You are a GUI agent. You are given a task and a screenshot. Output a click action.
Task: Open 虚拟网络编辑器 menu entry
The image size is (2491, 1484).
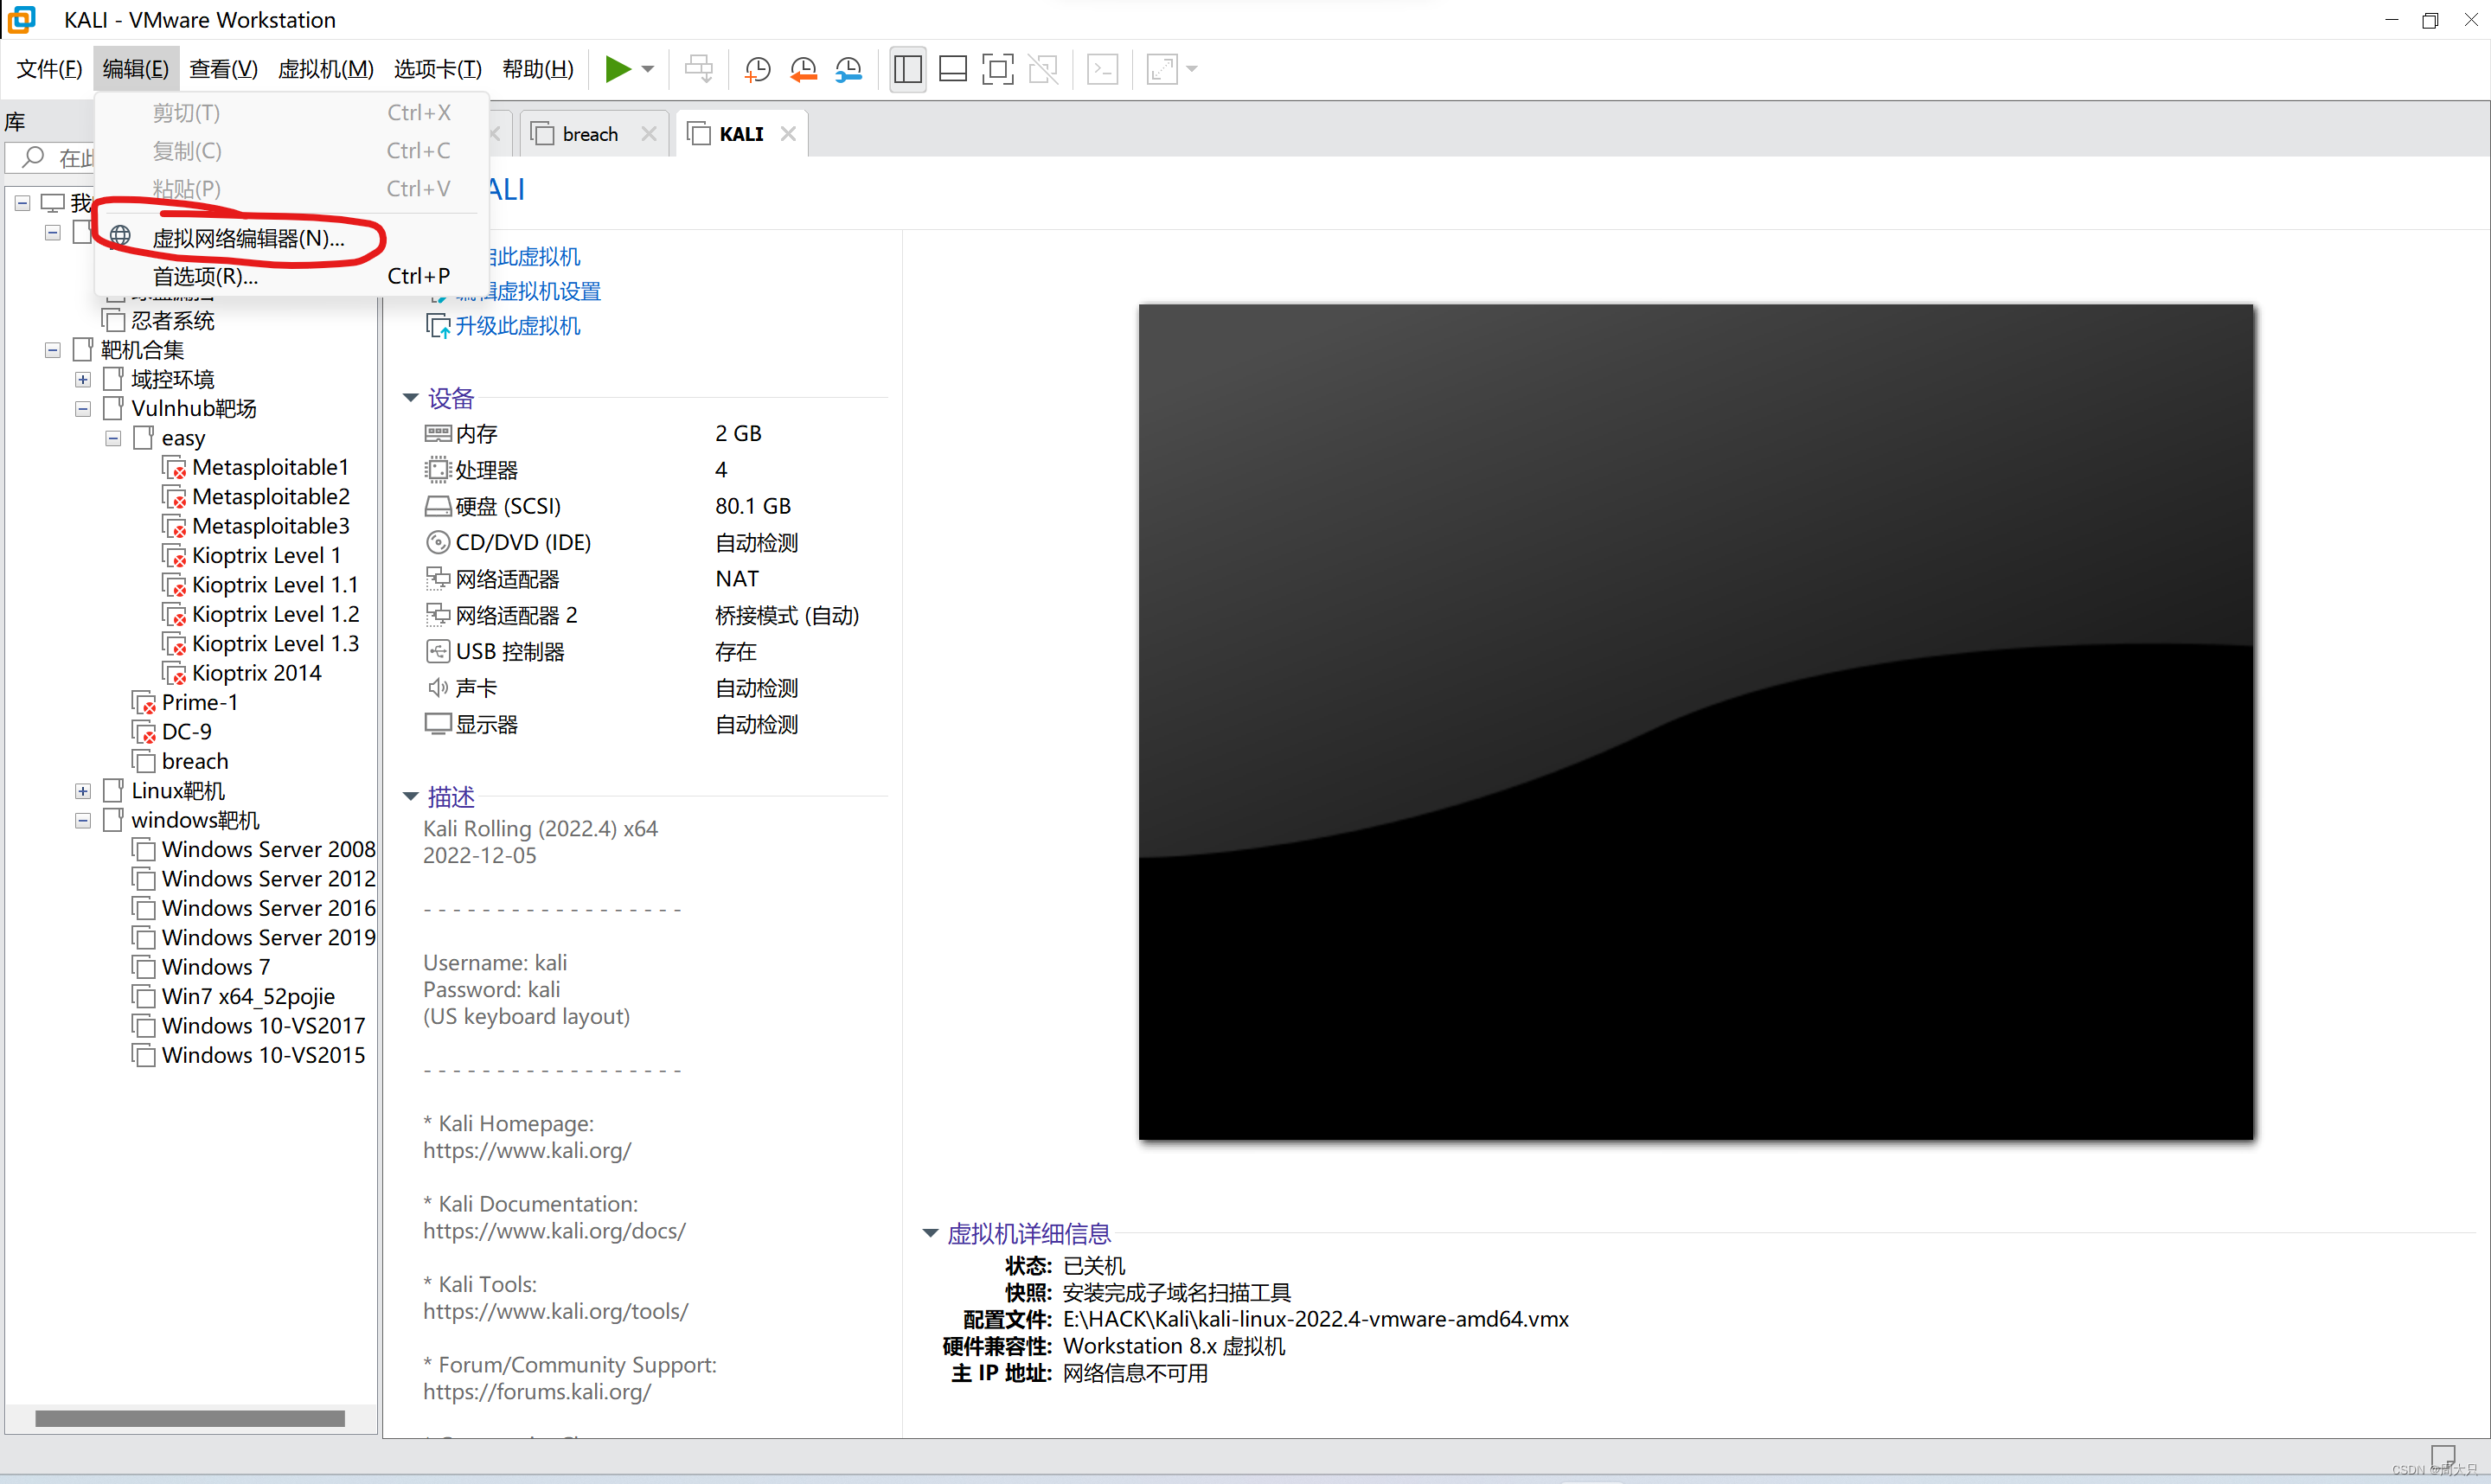pos(248,238)
